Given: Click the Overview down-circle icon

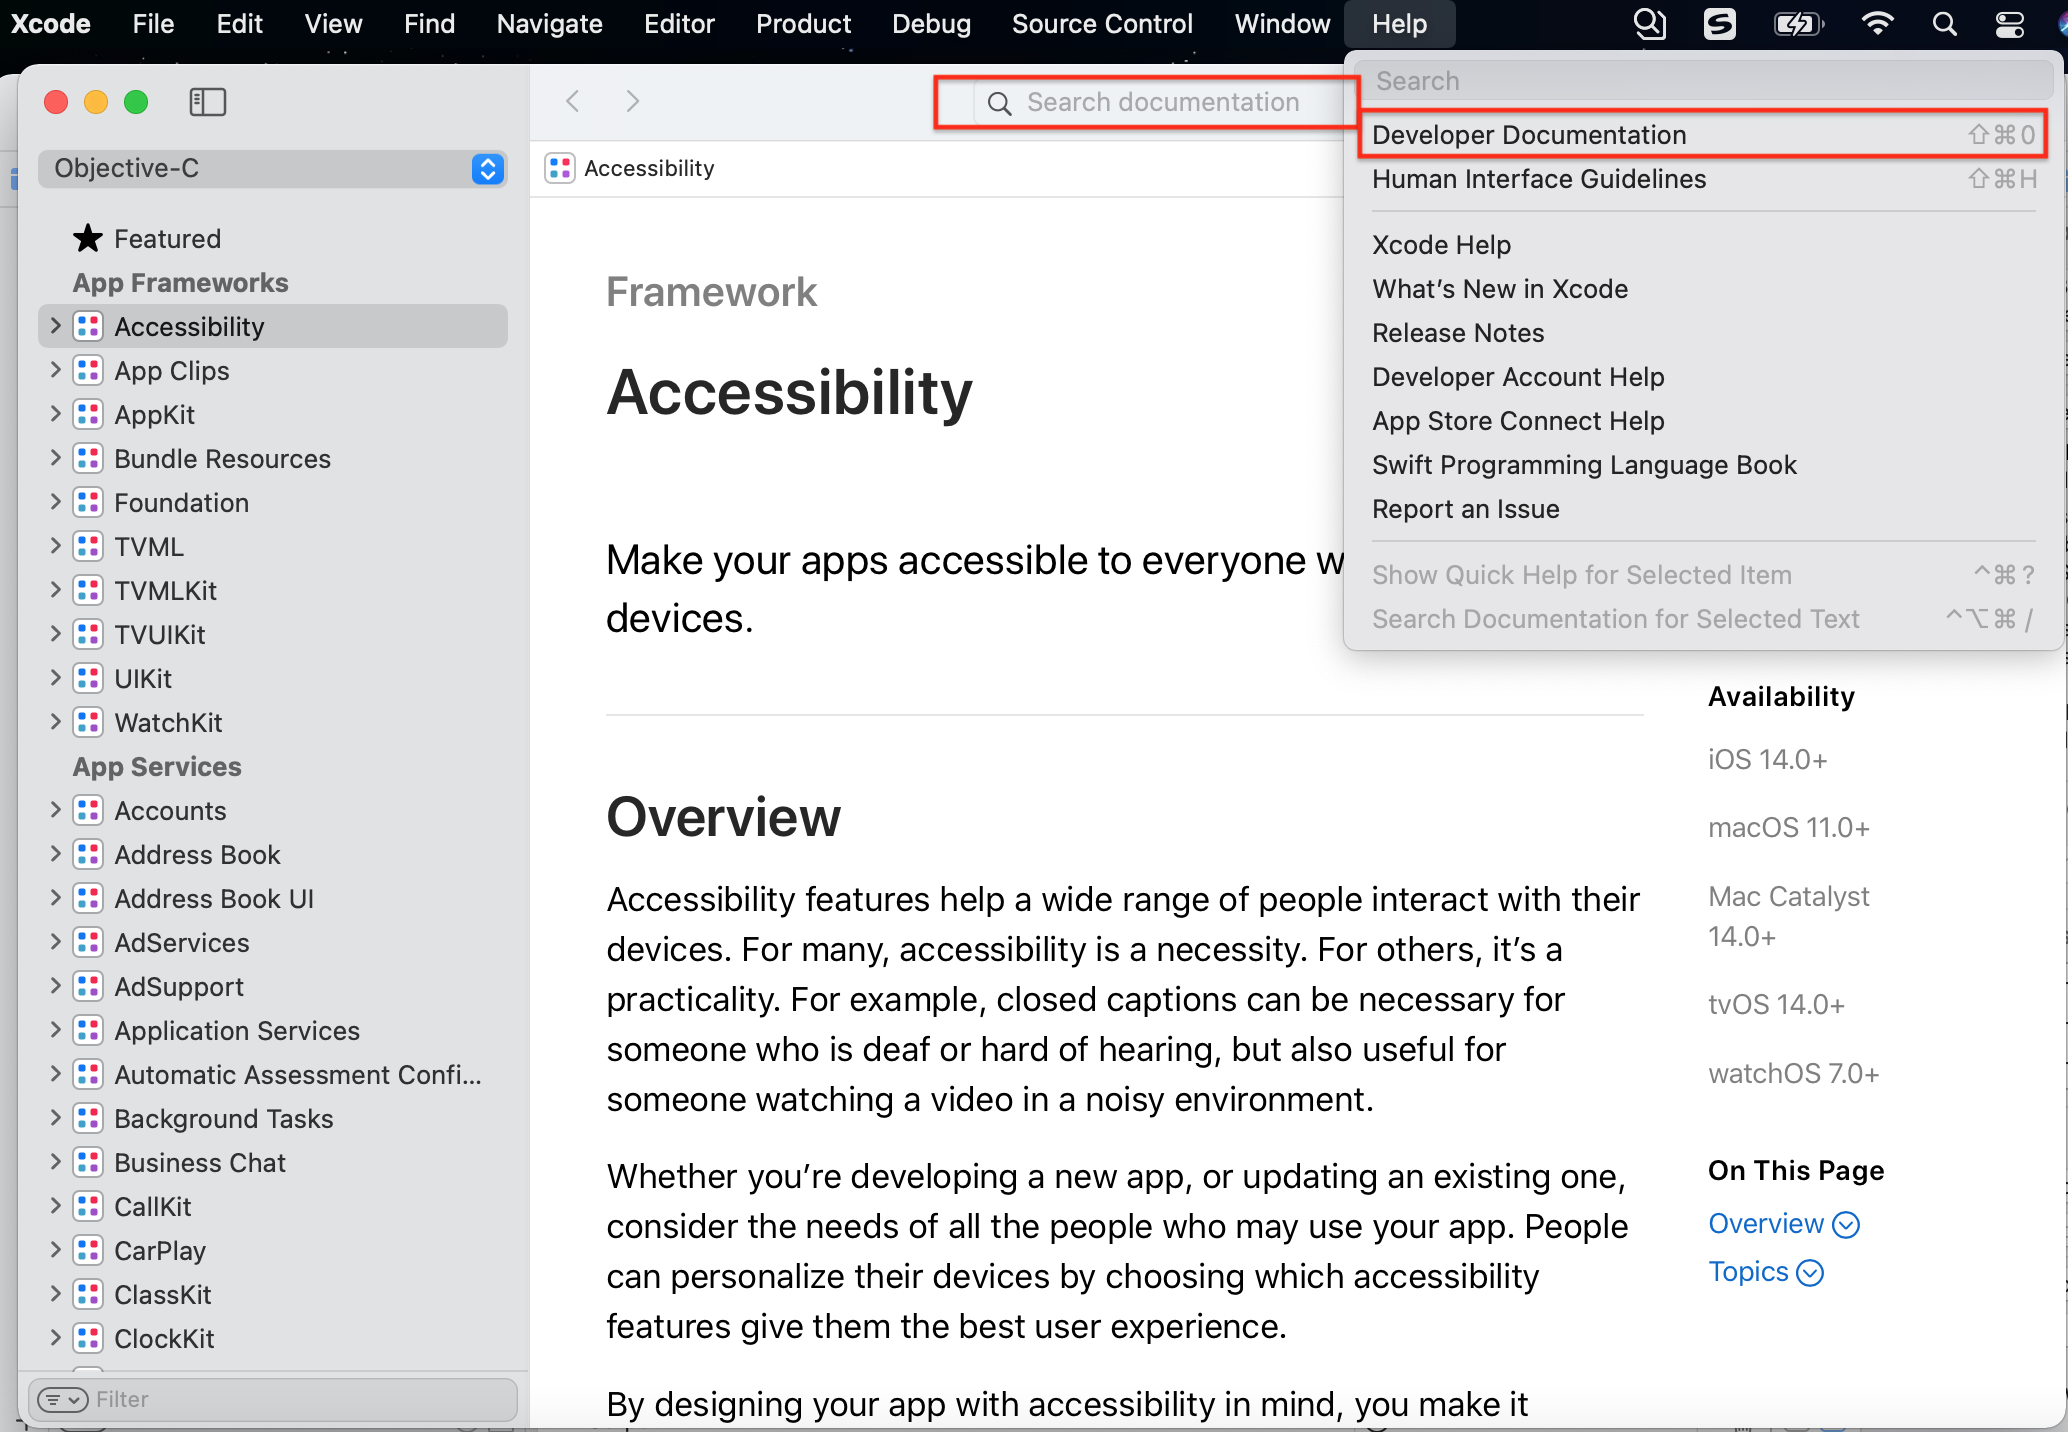Looking at the screenshot, I should pos(1846,1225).
